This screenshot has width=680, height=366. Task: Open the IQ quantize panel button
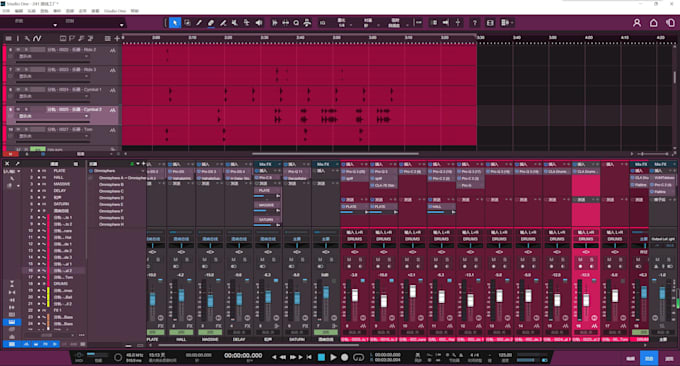(322, 23)
